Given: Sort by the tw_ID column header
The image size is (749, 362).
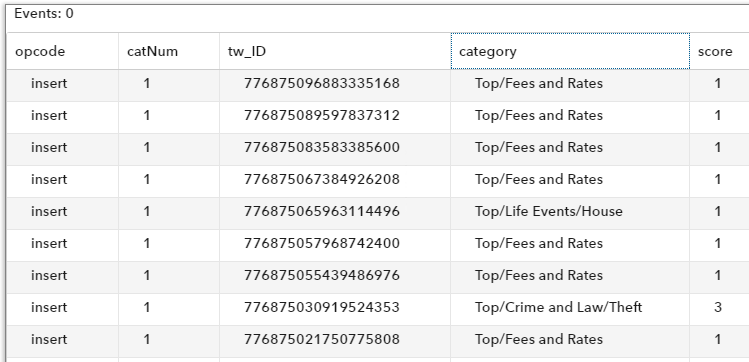Looking at the screenshot, I should 335,51.
